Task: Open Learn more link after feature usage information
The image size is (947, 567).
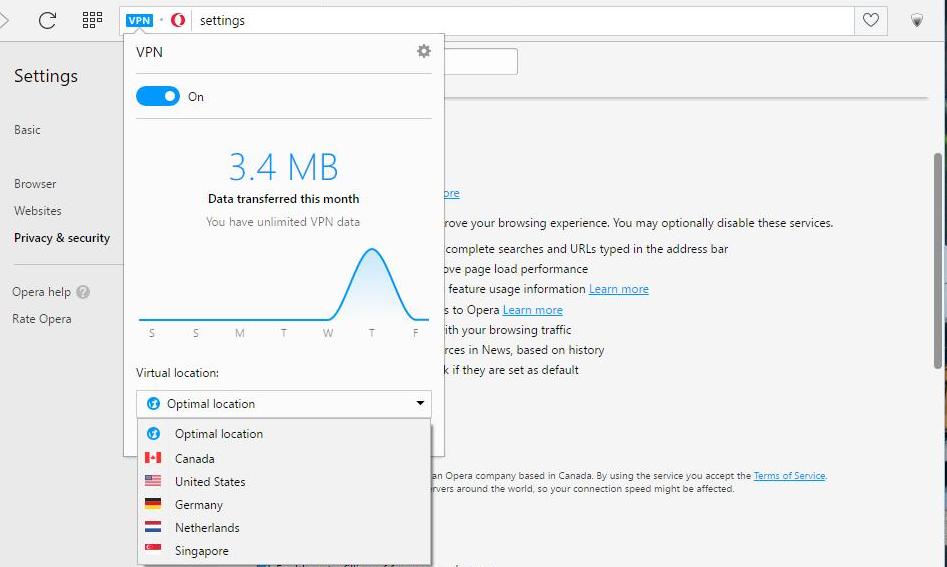Action: click(x=618, y=289)
